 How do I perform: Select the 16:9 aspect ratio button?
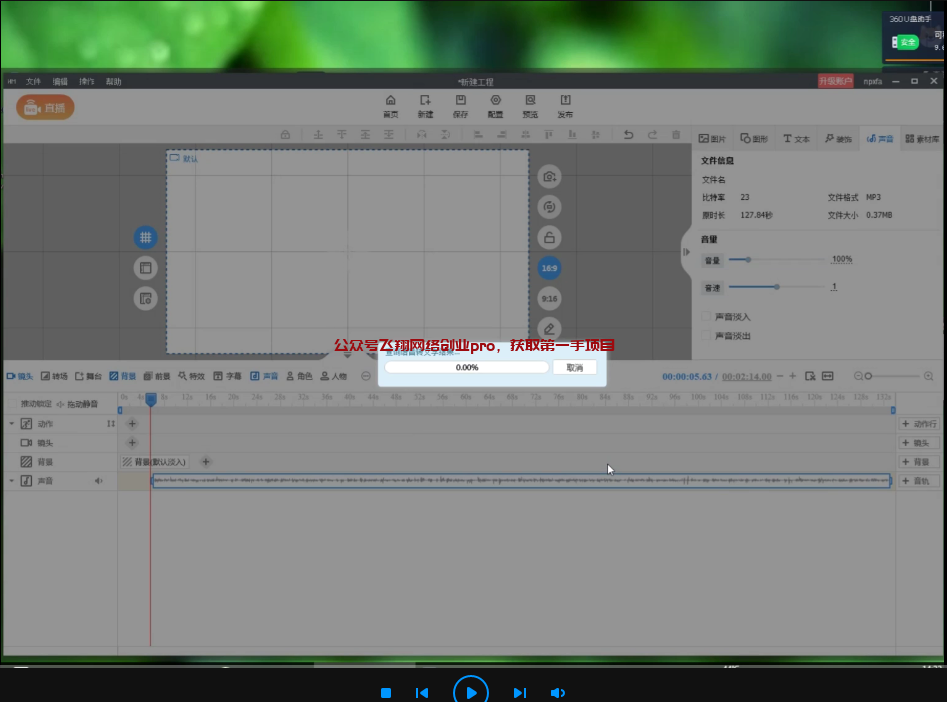click(x=549, y=268)
